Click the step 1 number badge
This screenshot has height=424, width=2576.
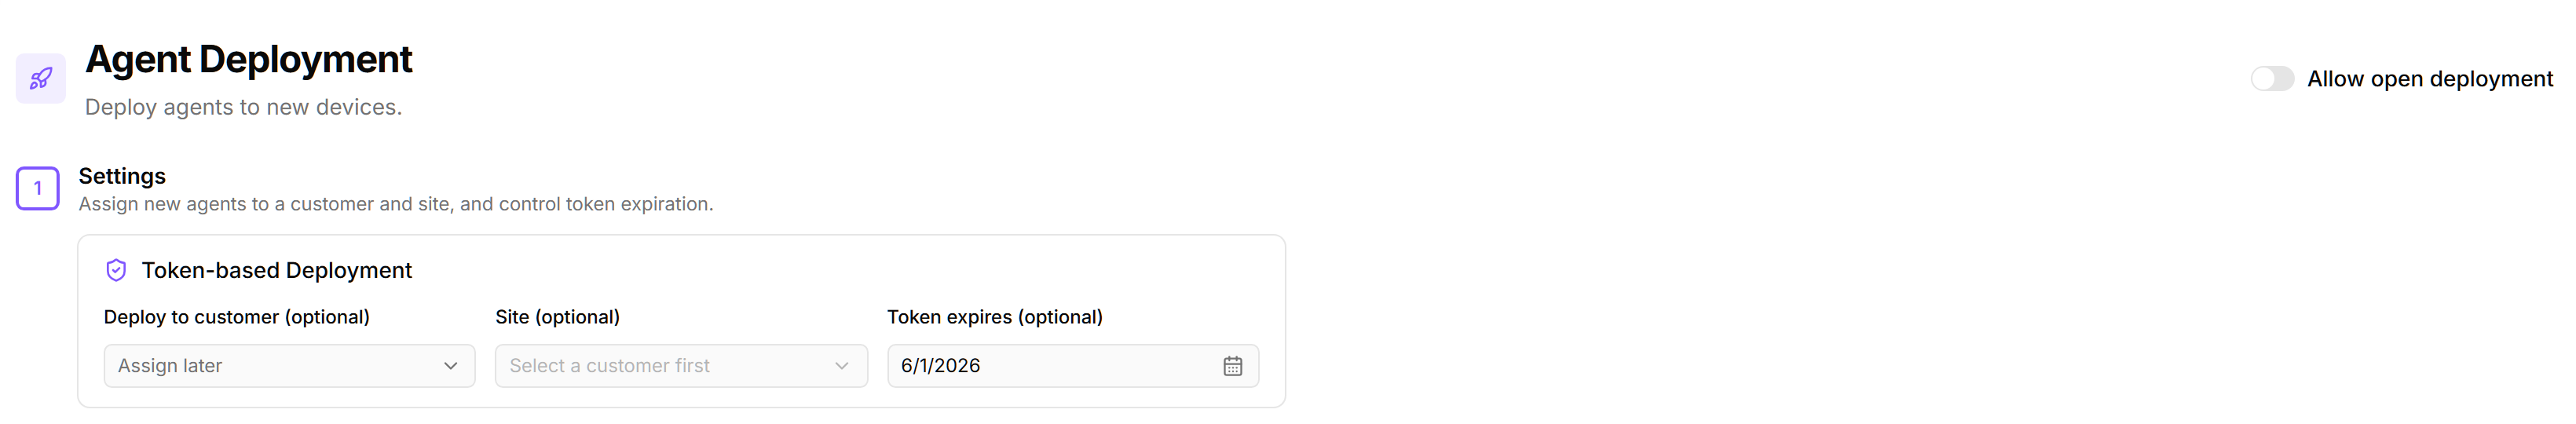tap(38, 188)
